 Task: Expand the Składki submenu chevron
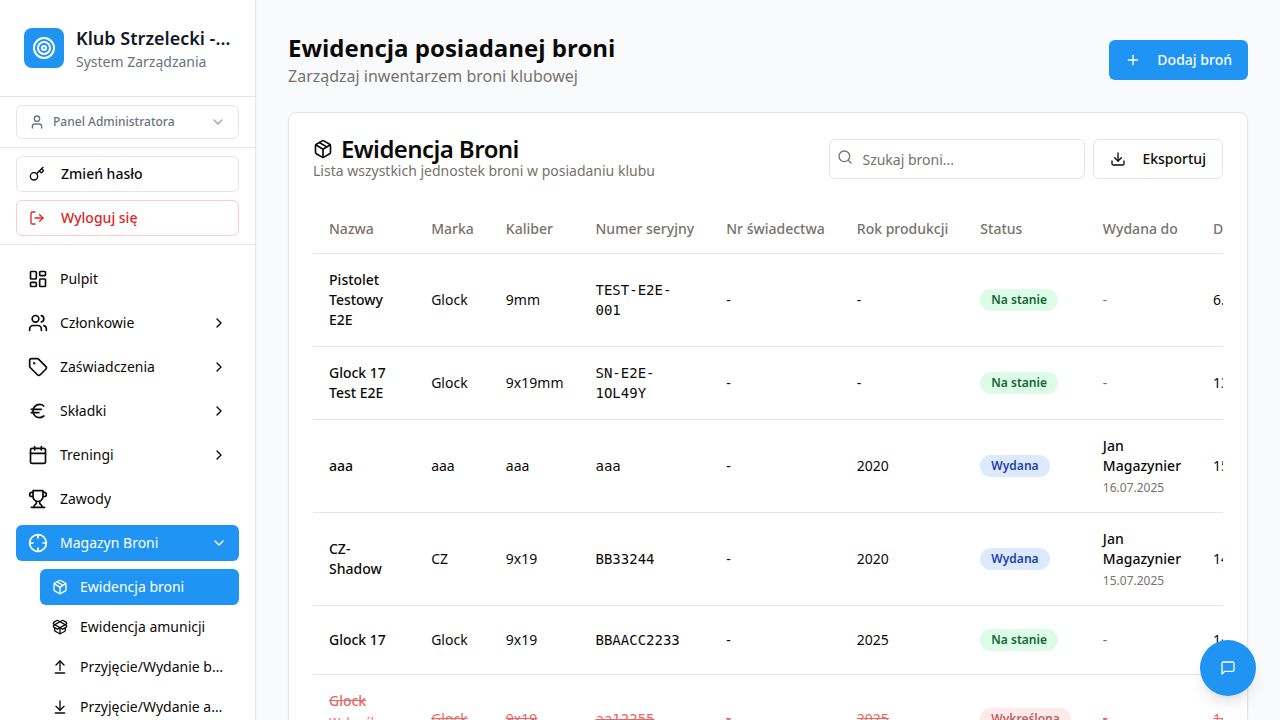click(219, 411)
